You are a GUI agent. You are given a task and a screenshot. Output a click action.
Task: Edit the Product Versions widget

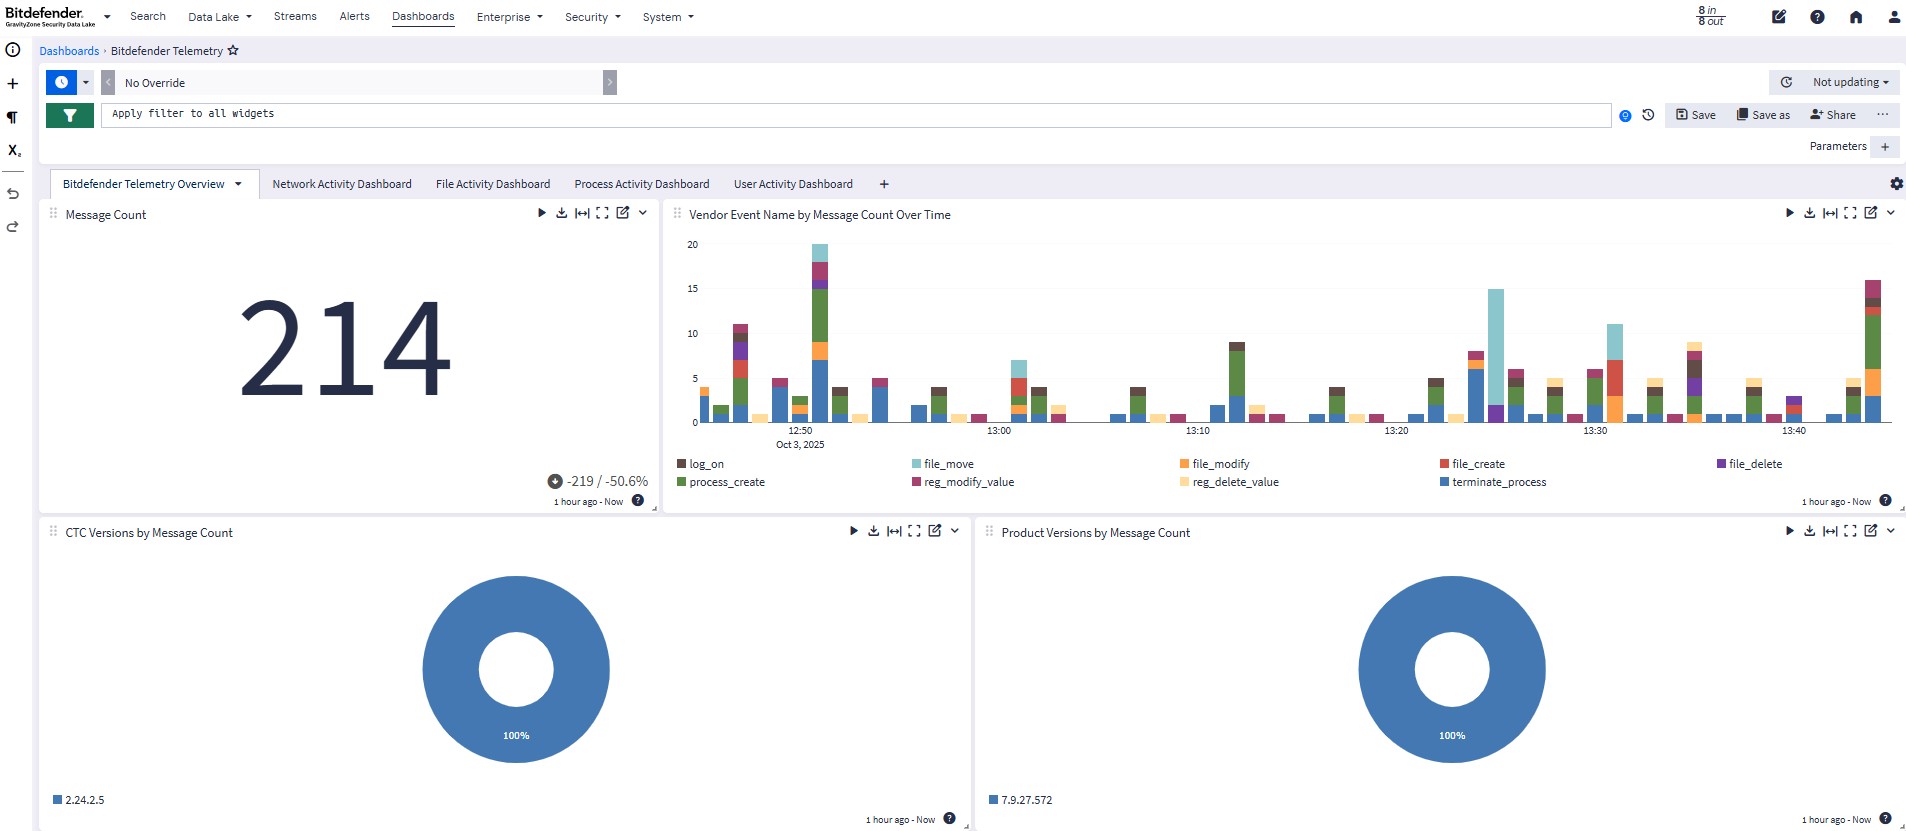click(1870, 531)
